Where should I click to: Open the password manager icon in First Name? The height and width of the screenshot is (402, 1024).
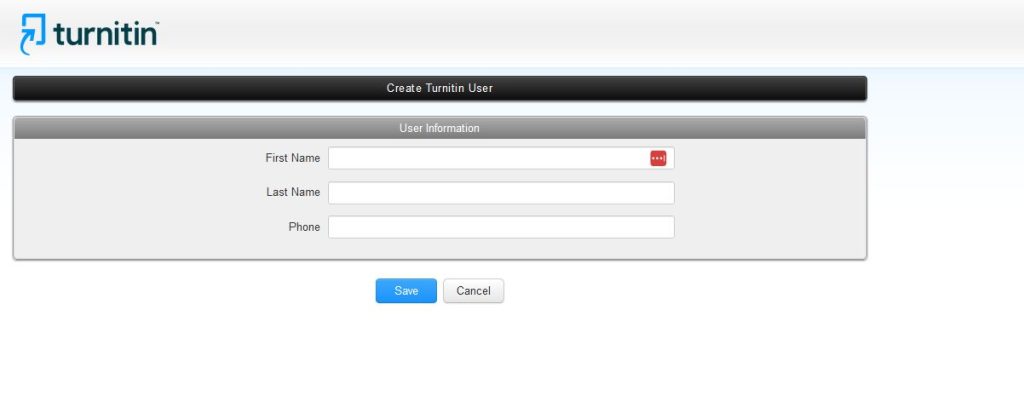[x=657, y=158]
